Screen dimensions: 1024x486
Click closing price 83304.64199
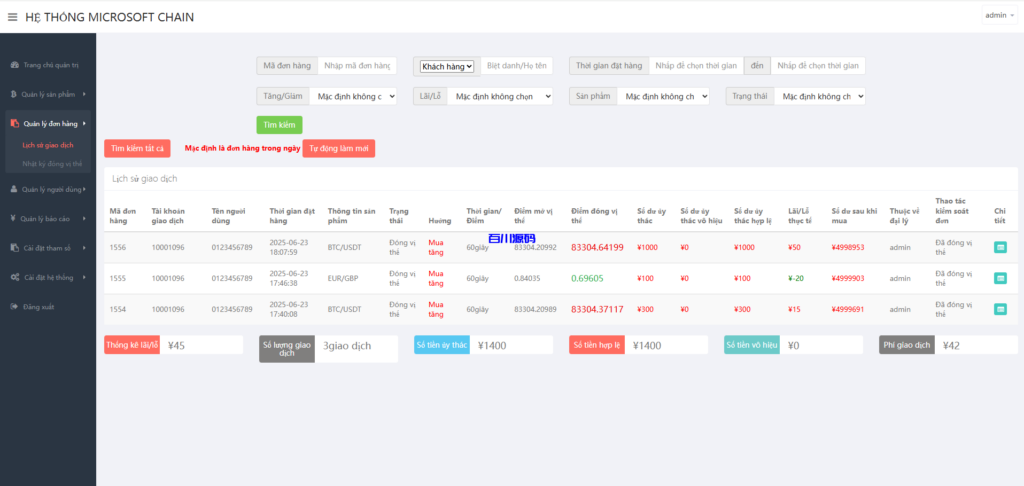[597, 248]
